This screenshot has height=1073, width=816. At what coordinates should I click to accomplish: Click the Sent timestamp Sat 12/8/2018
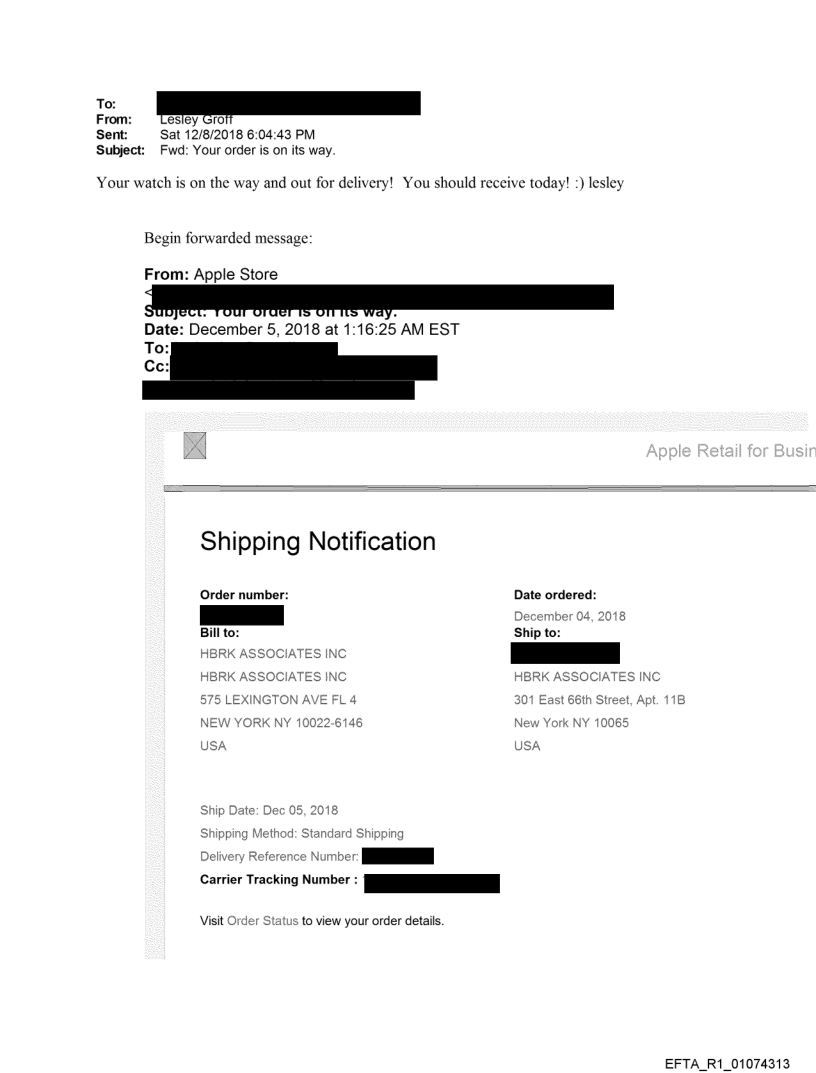241,134
